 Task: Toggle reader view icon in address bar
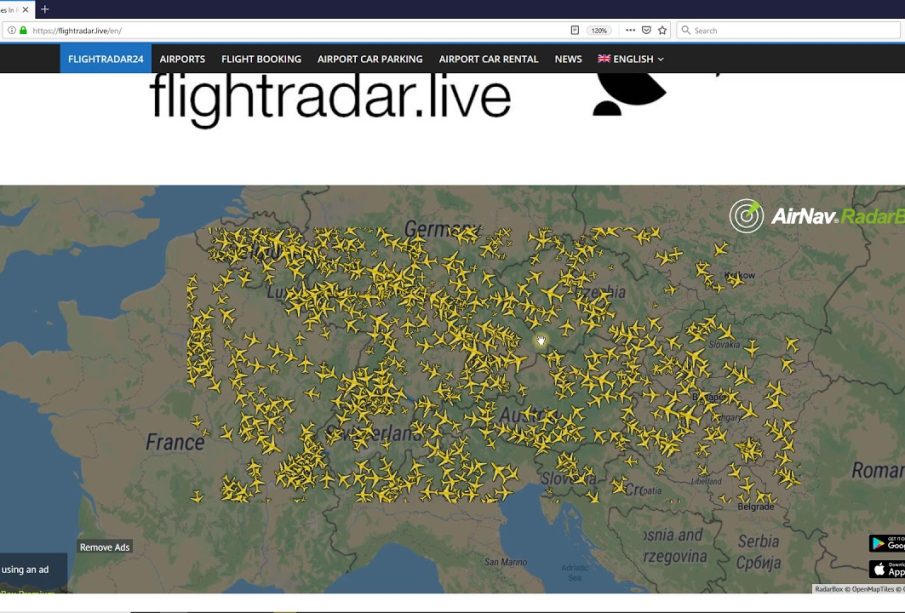coord(575,30)
